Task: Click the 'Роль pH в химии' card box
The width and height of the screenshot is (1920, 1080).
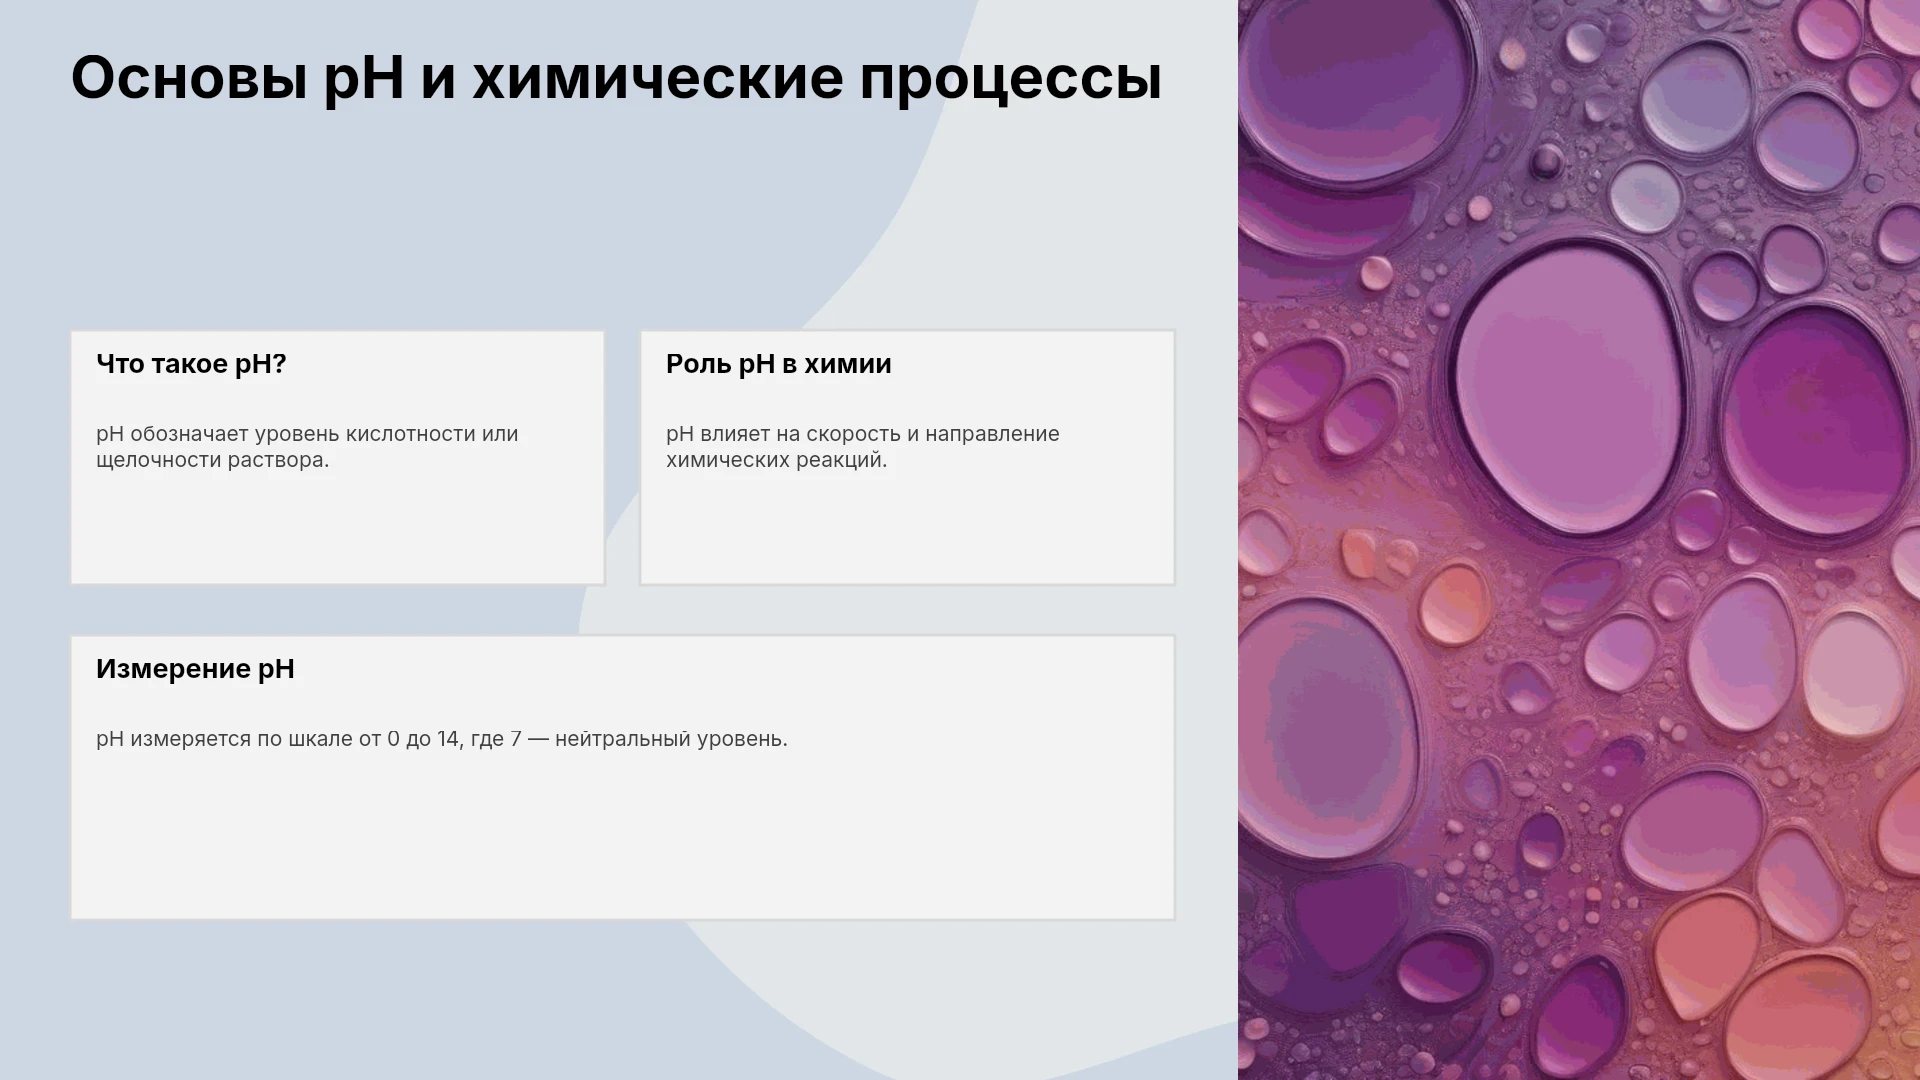Action: (908, 458)
